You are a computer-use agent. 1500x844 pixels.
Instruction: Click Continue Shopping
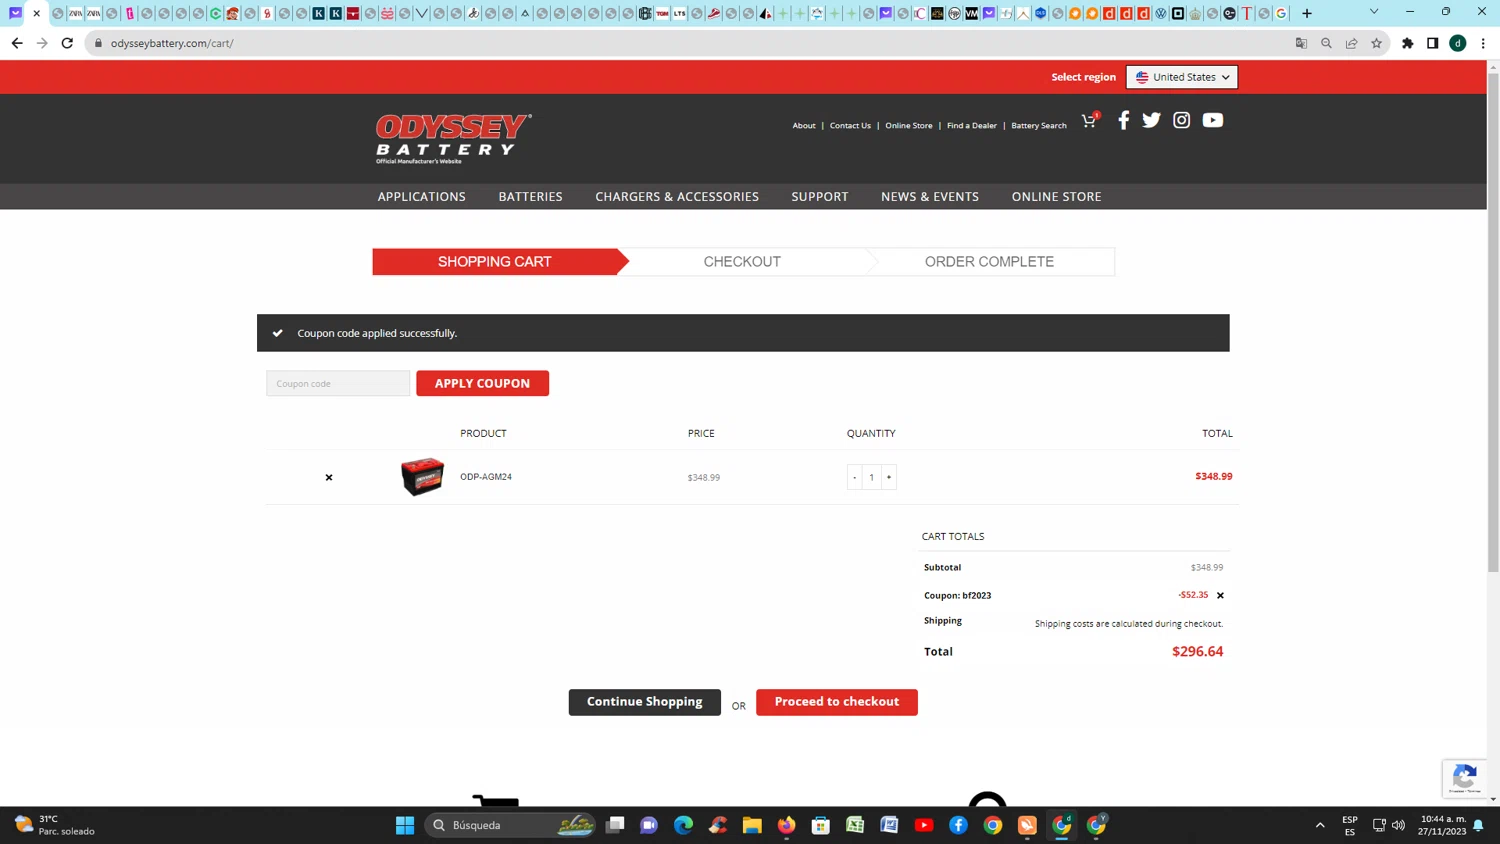pyautogui.click(x=644, y=702)
